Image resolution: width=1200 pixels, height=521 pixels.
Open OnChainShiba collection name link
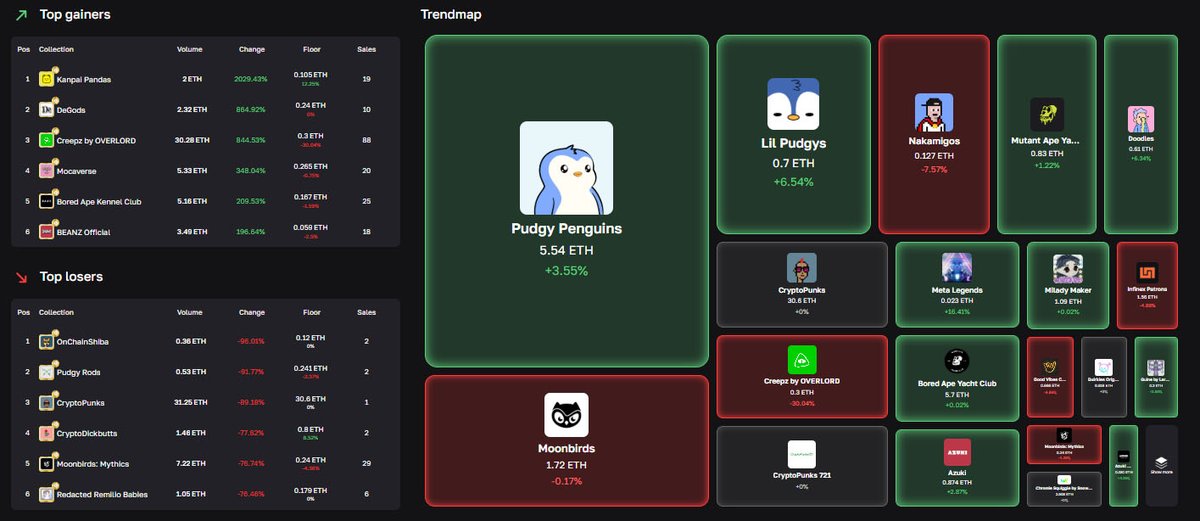pos(84,342)
